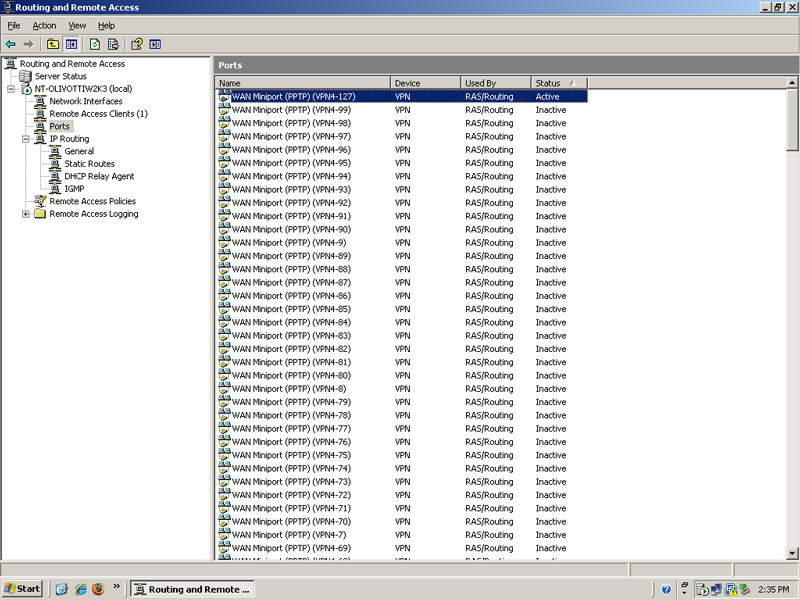Select Server Status icon in tree

point(26,76)
